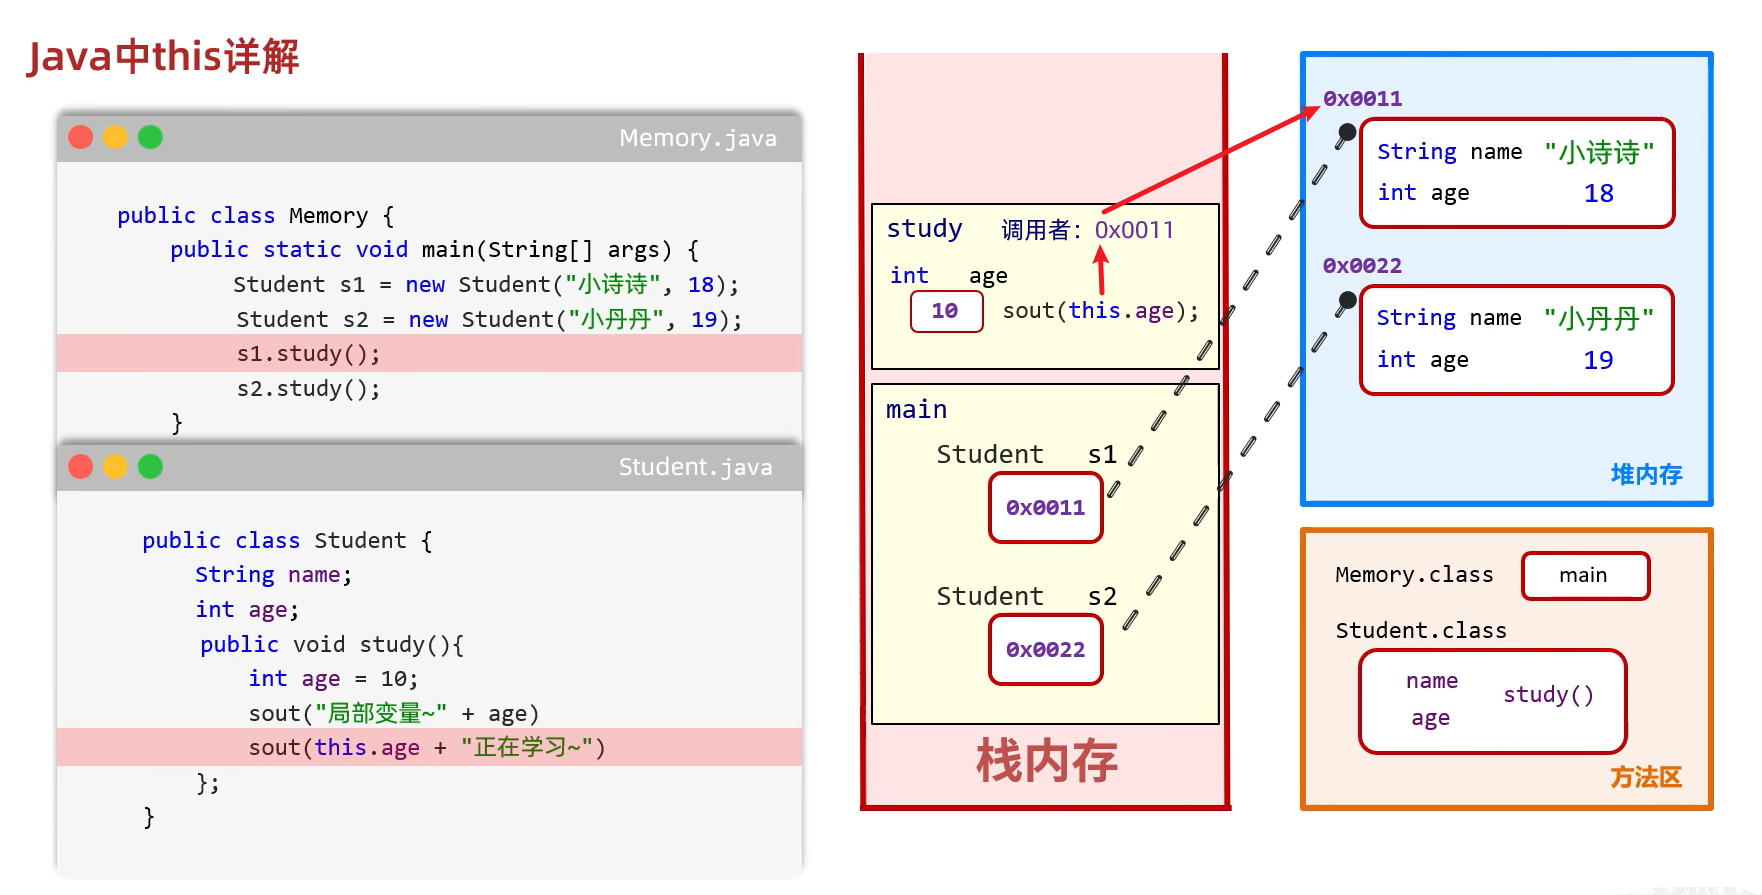Click "sout(this.age);" in the study frame

click(1100, 311)
